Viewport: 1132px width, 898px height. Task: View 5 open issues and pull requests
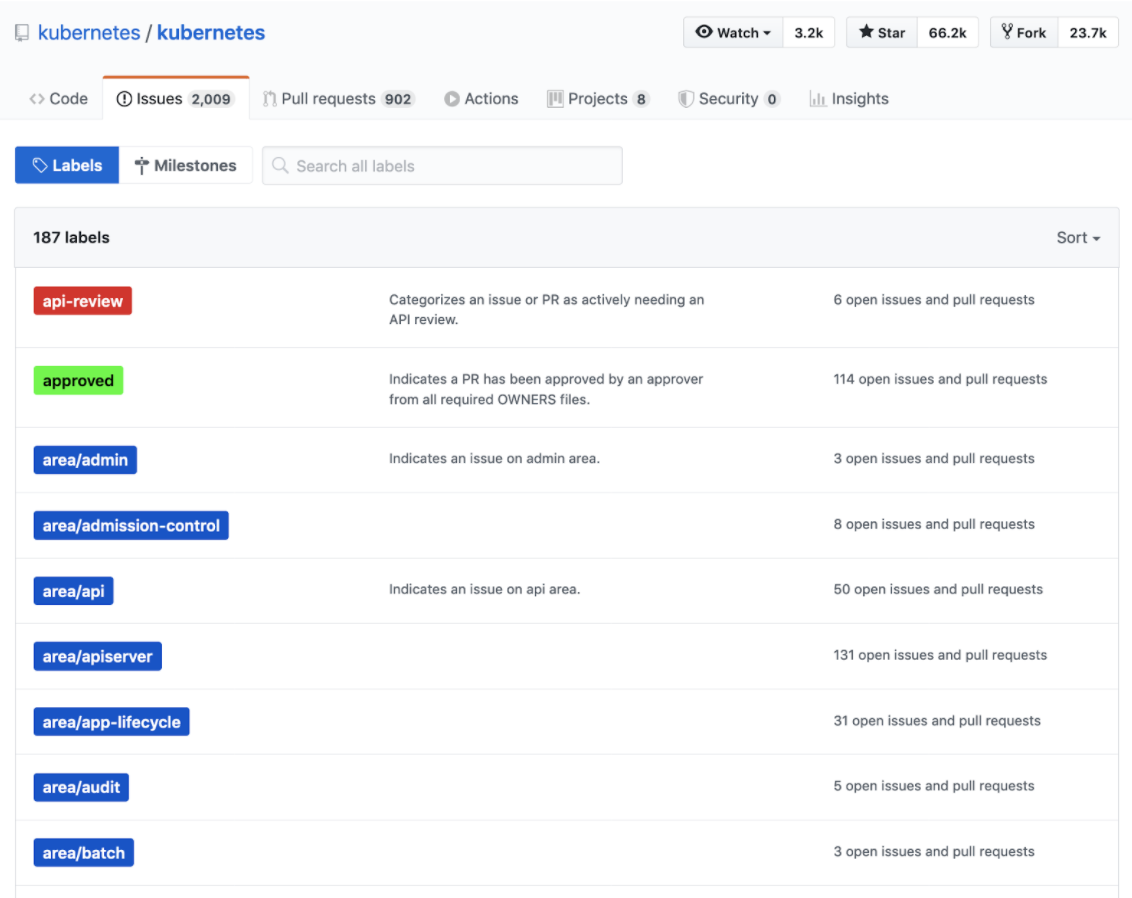click(933, 785)
